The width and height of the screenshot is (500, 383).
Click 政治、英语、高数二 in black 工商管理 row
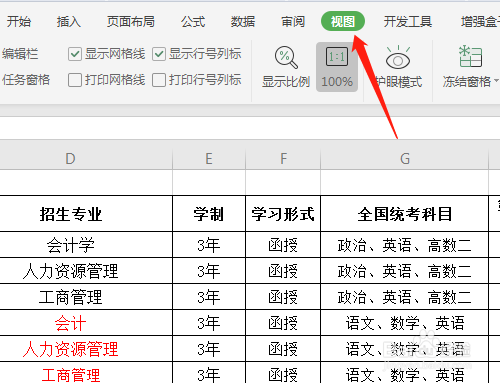(405, 297)
